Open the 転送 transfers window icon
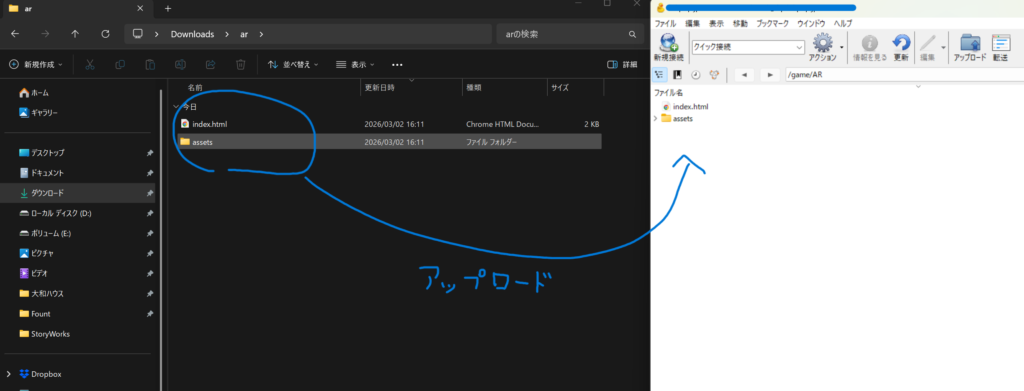The width and height of the screenshot is (1024, 391). click(1000, 44)
